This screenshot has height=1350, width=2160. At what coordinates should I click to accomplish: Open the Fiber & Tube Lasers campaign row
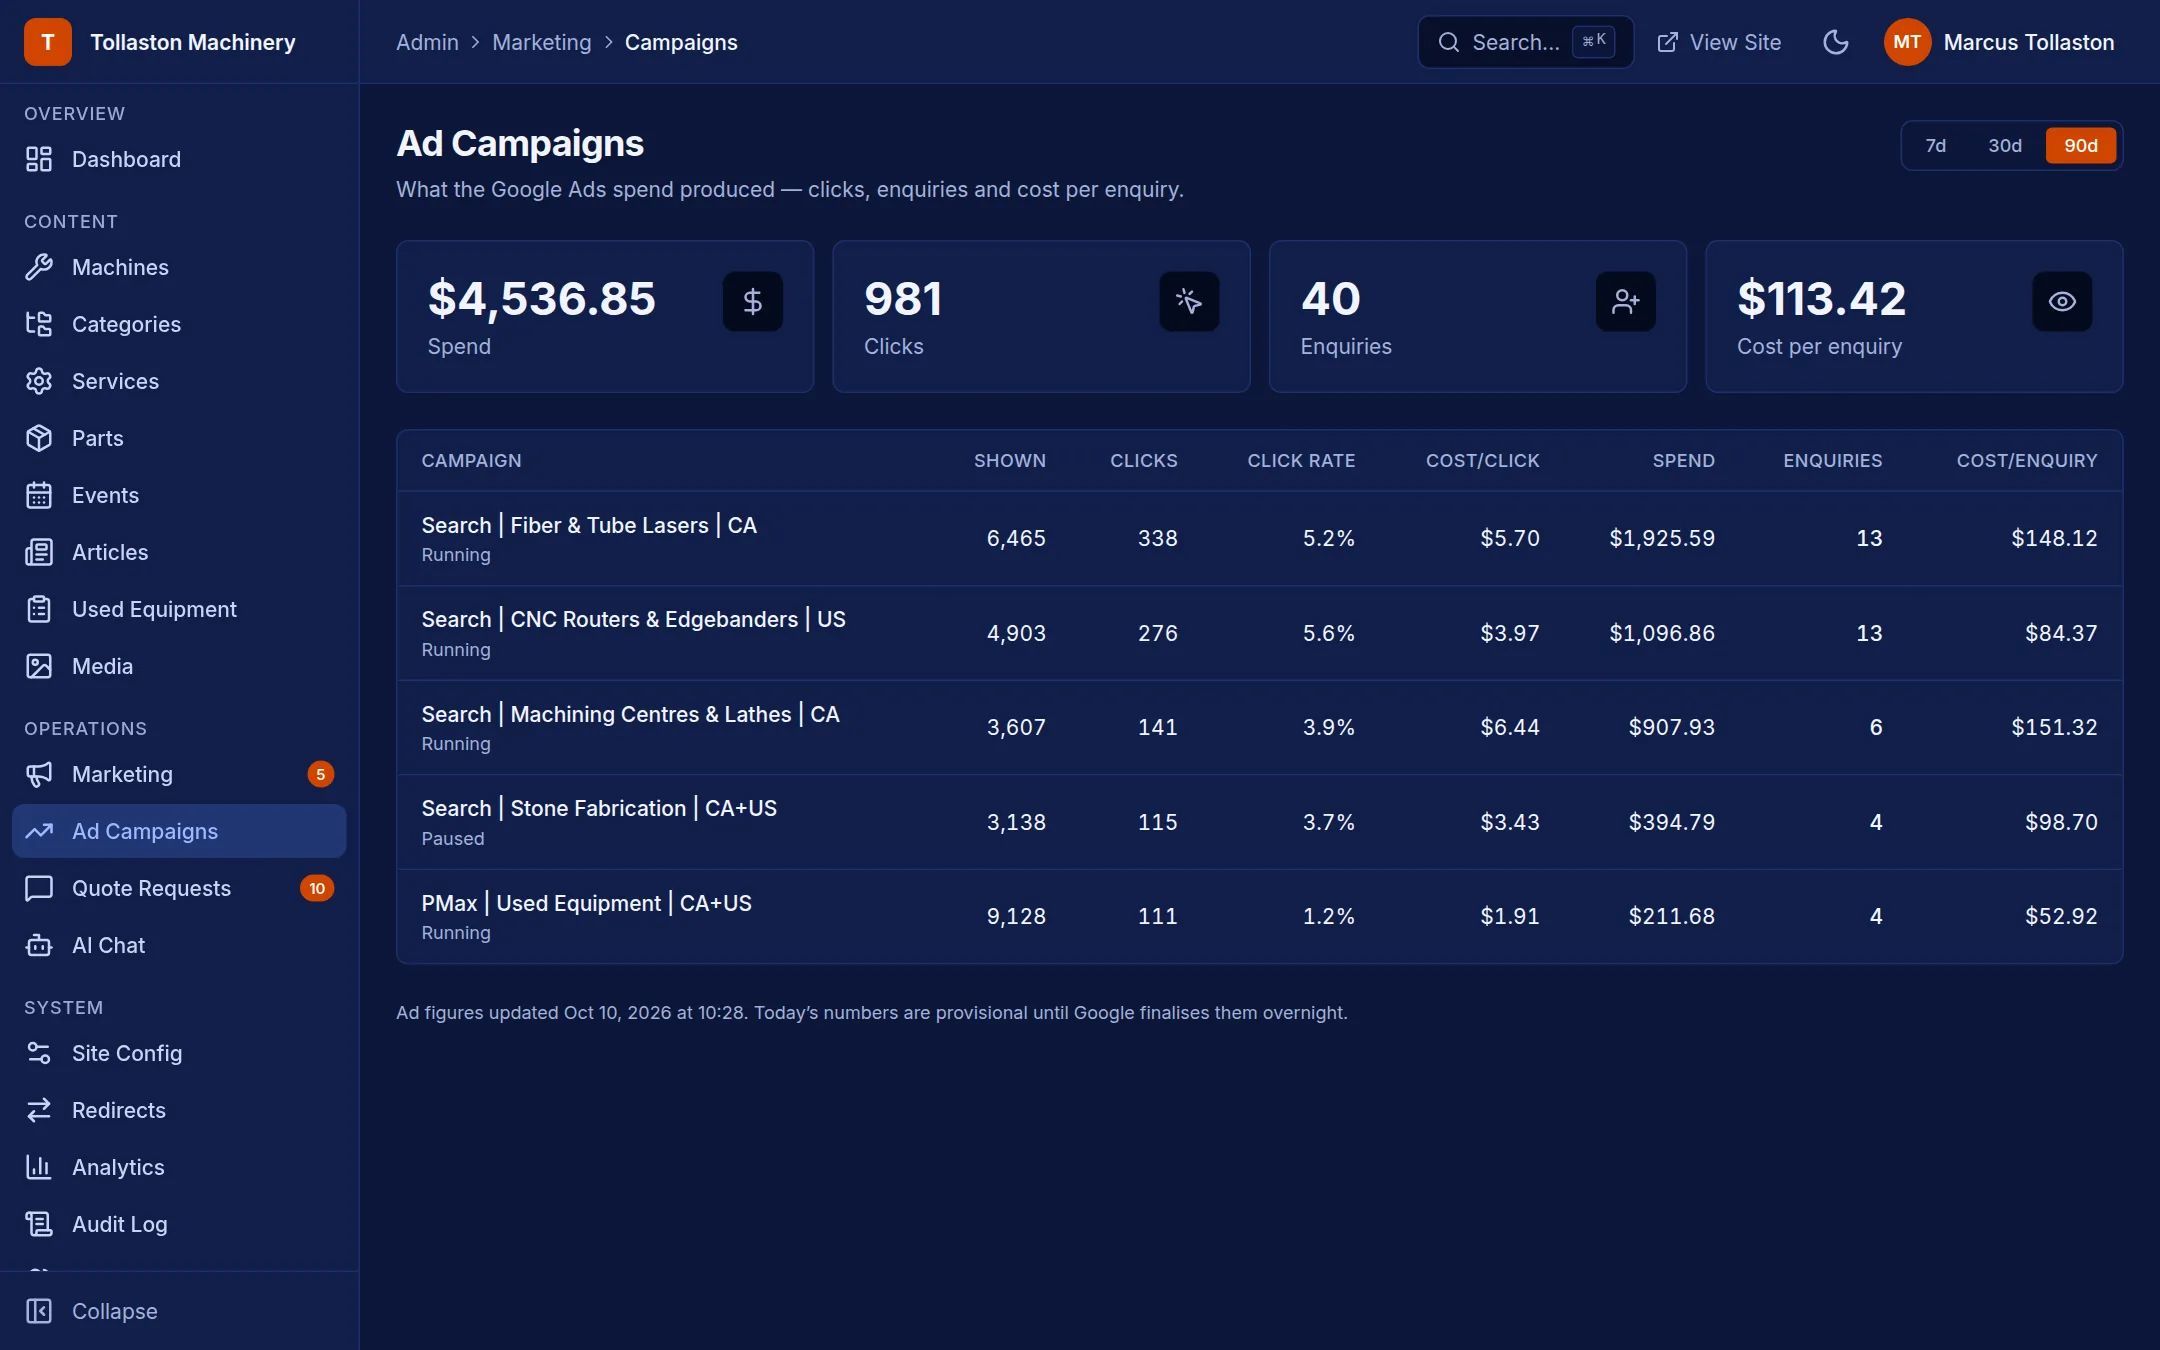(x=1260, y=538)
